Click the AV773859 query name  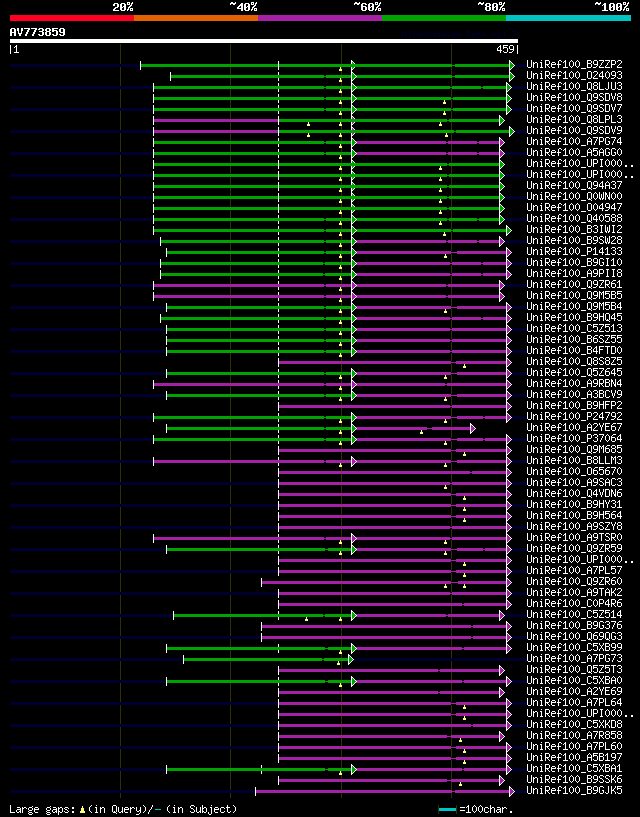point(38,32)
